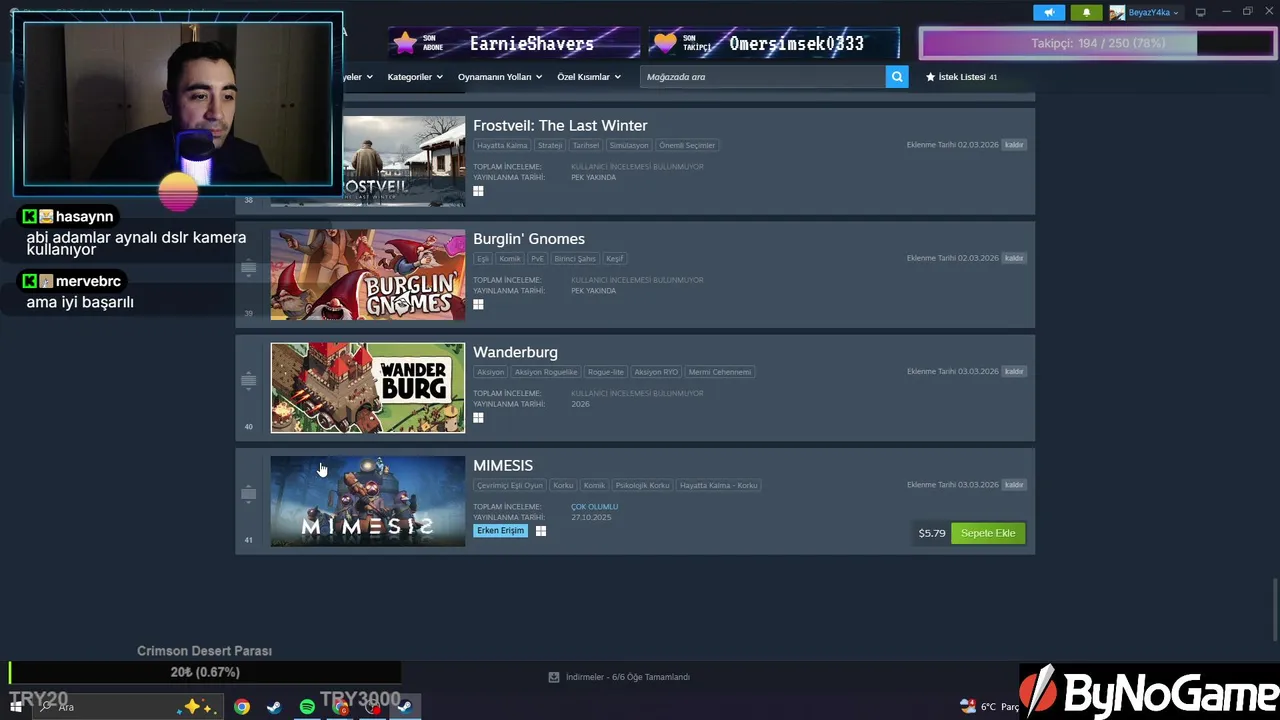This screenshot has width=1280, height=720.
Task: Click the reorder handle on Wanderburg row
Action: [249, 380]
